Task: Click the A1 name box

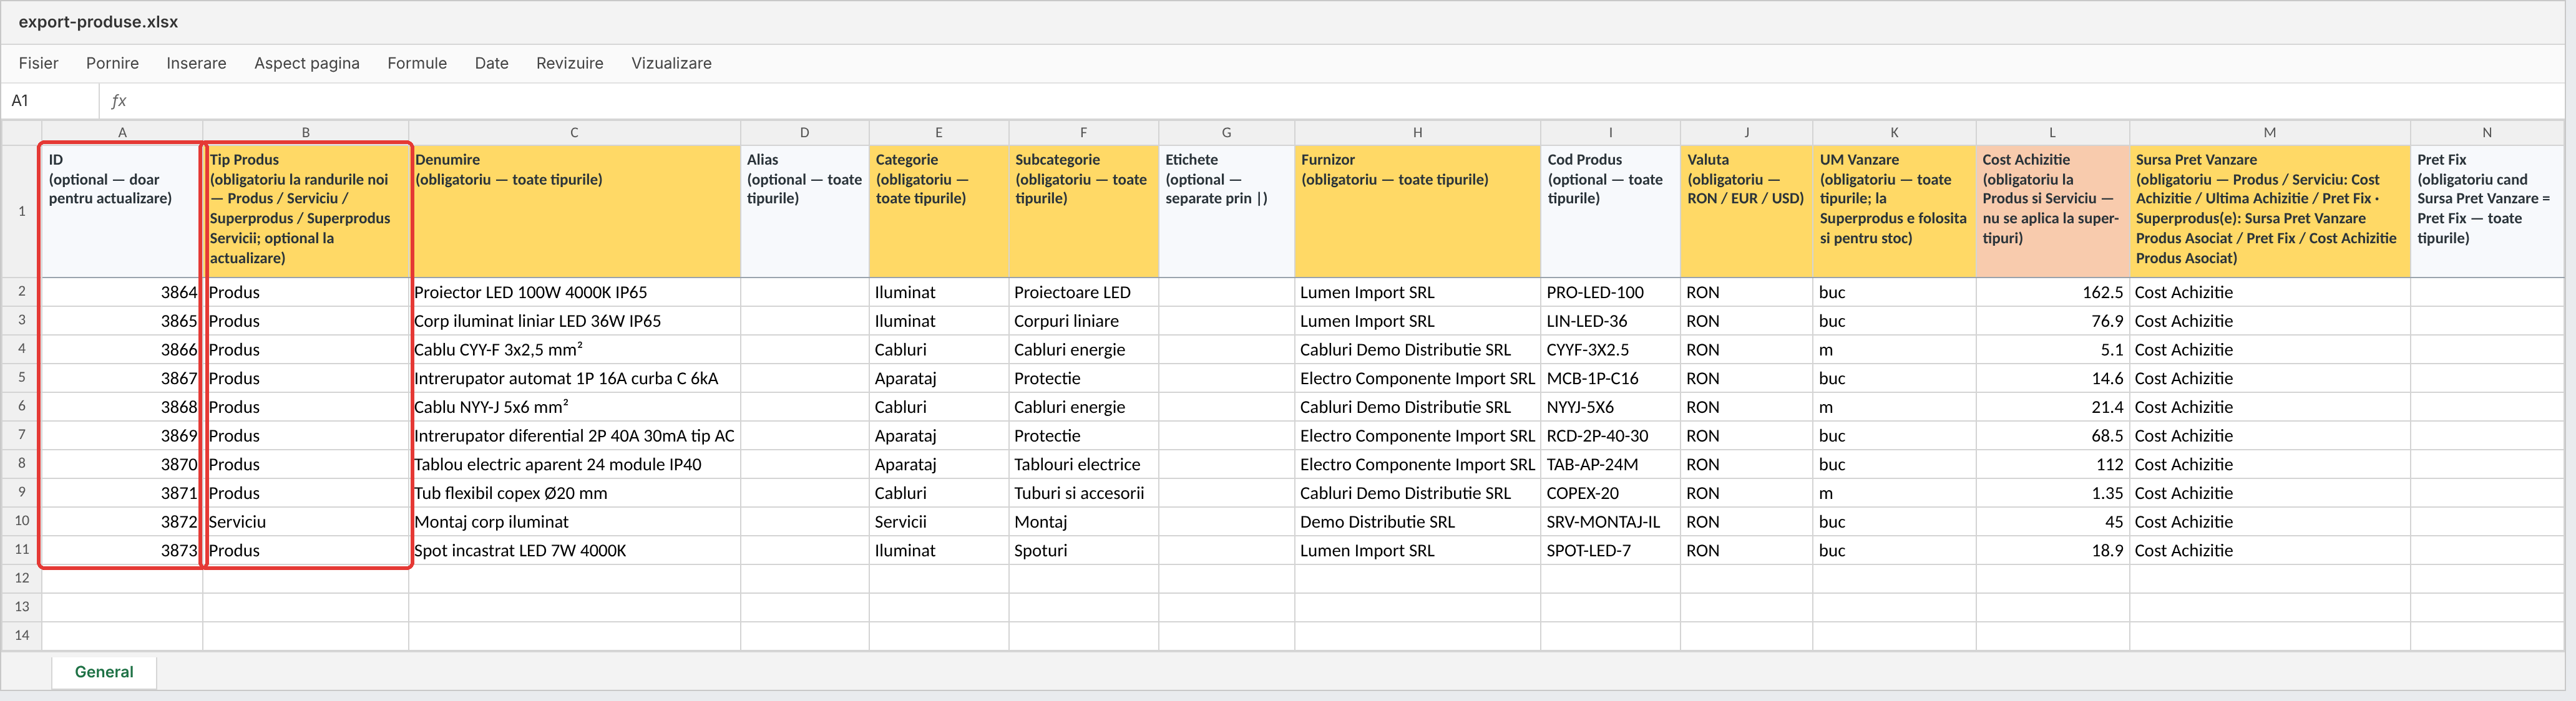Action: [50, 101]
